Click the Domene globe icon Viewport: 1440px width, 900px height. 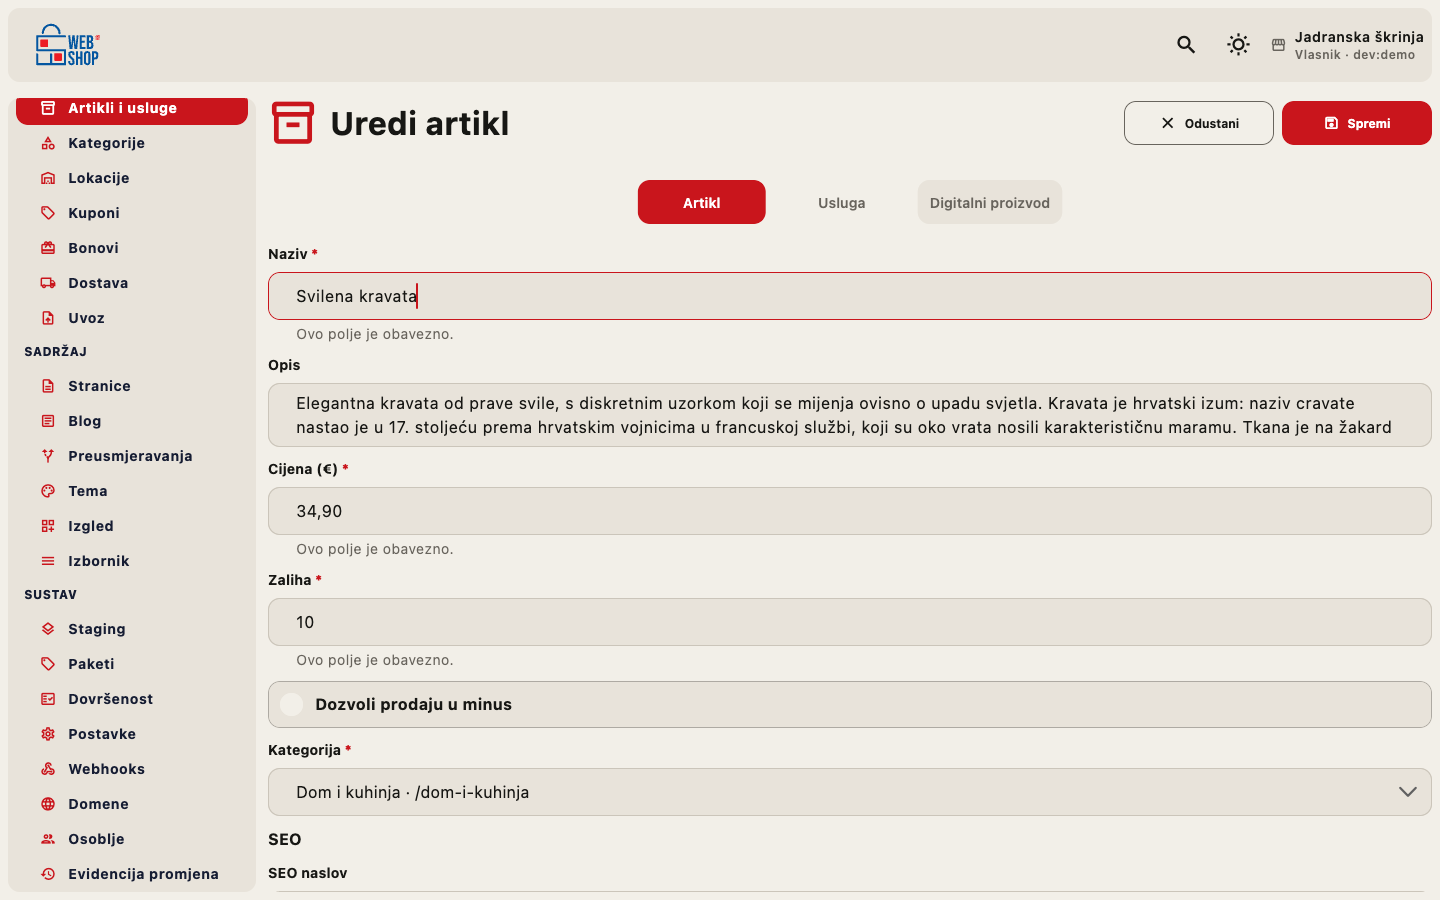click(x=48, y=804)
